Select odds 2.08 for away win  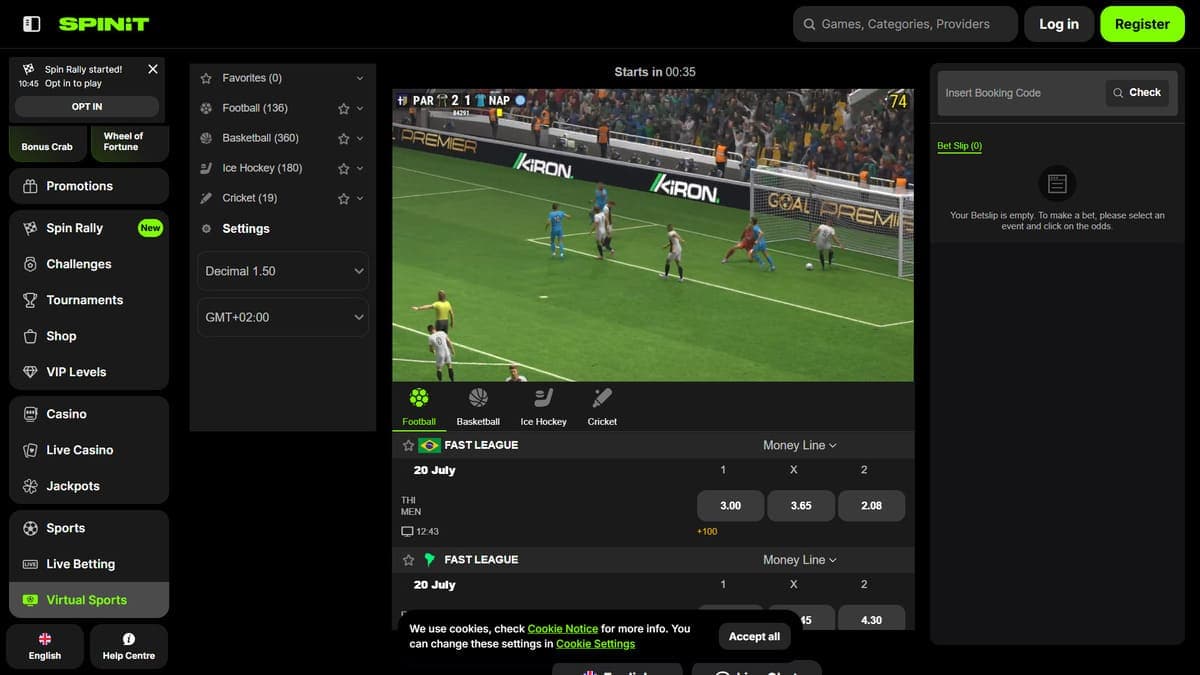[x=871, y=506]
